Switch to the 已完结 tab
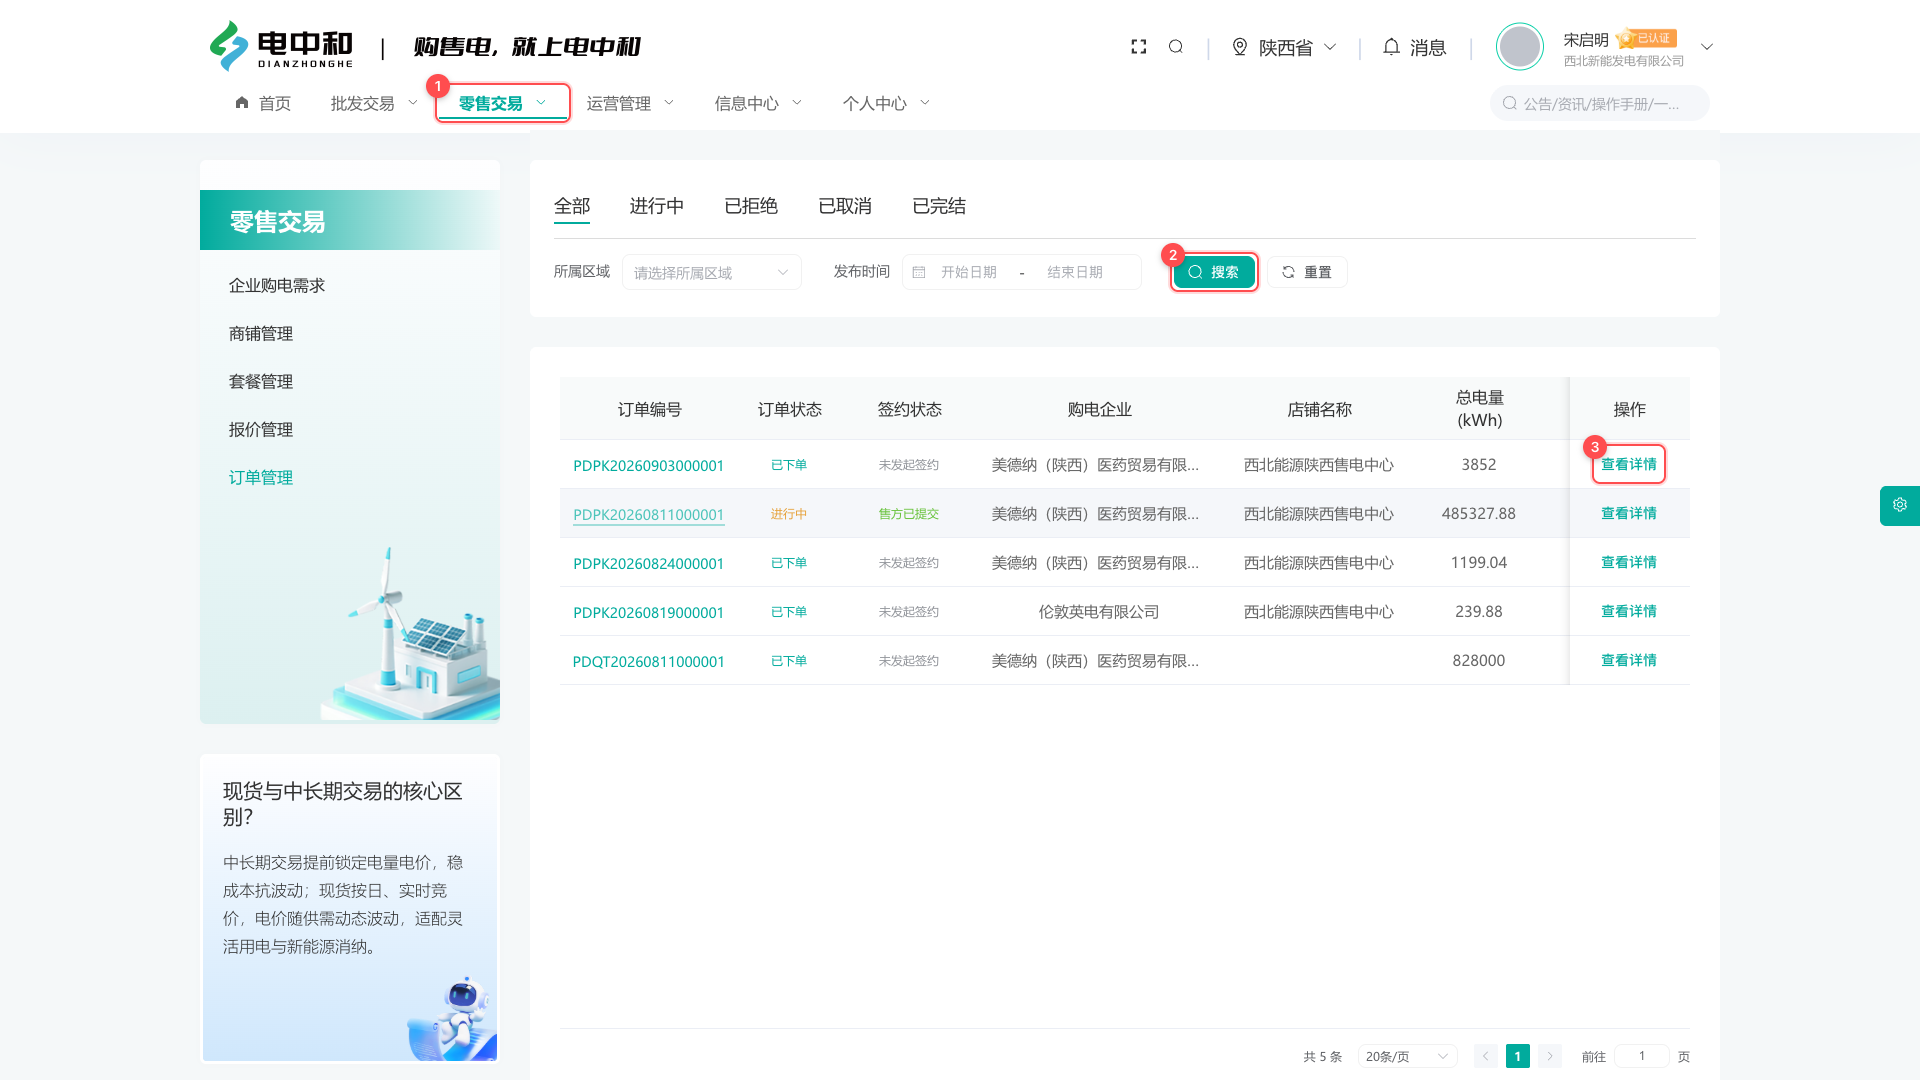 [939, 206]
